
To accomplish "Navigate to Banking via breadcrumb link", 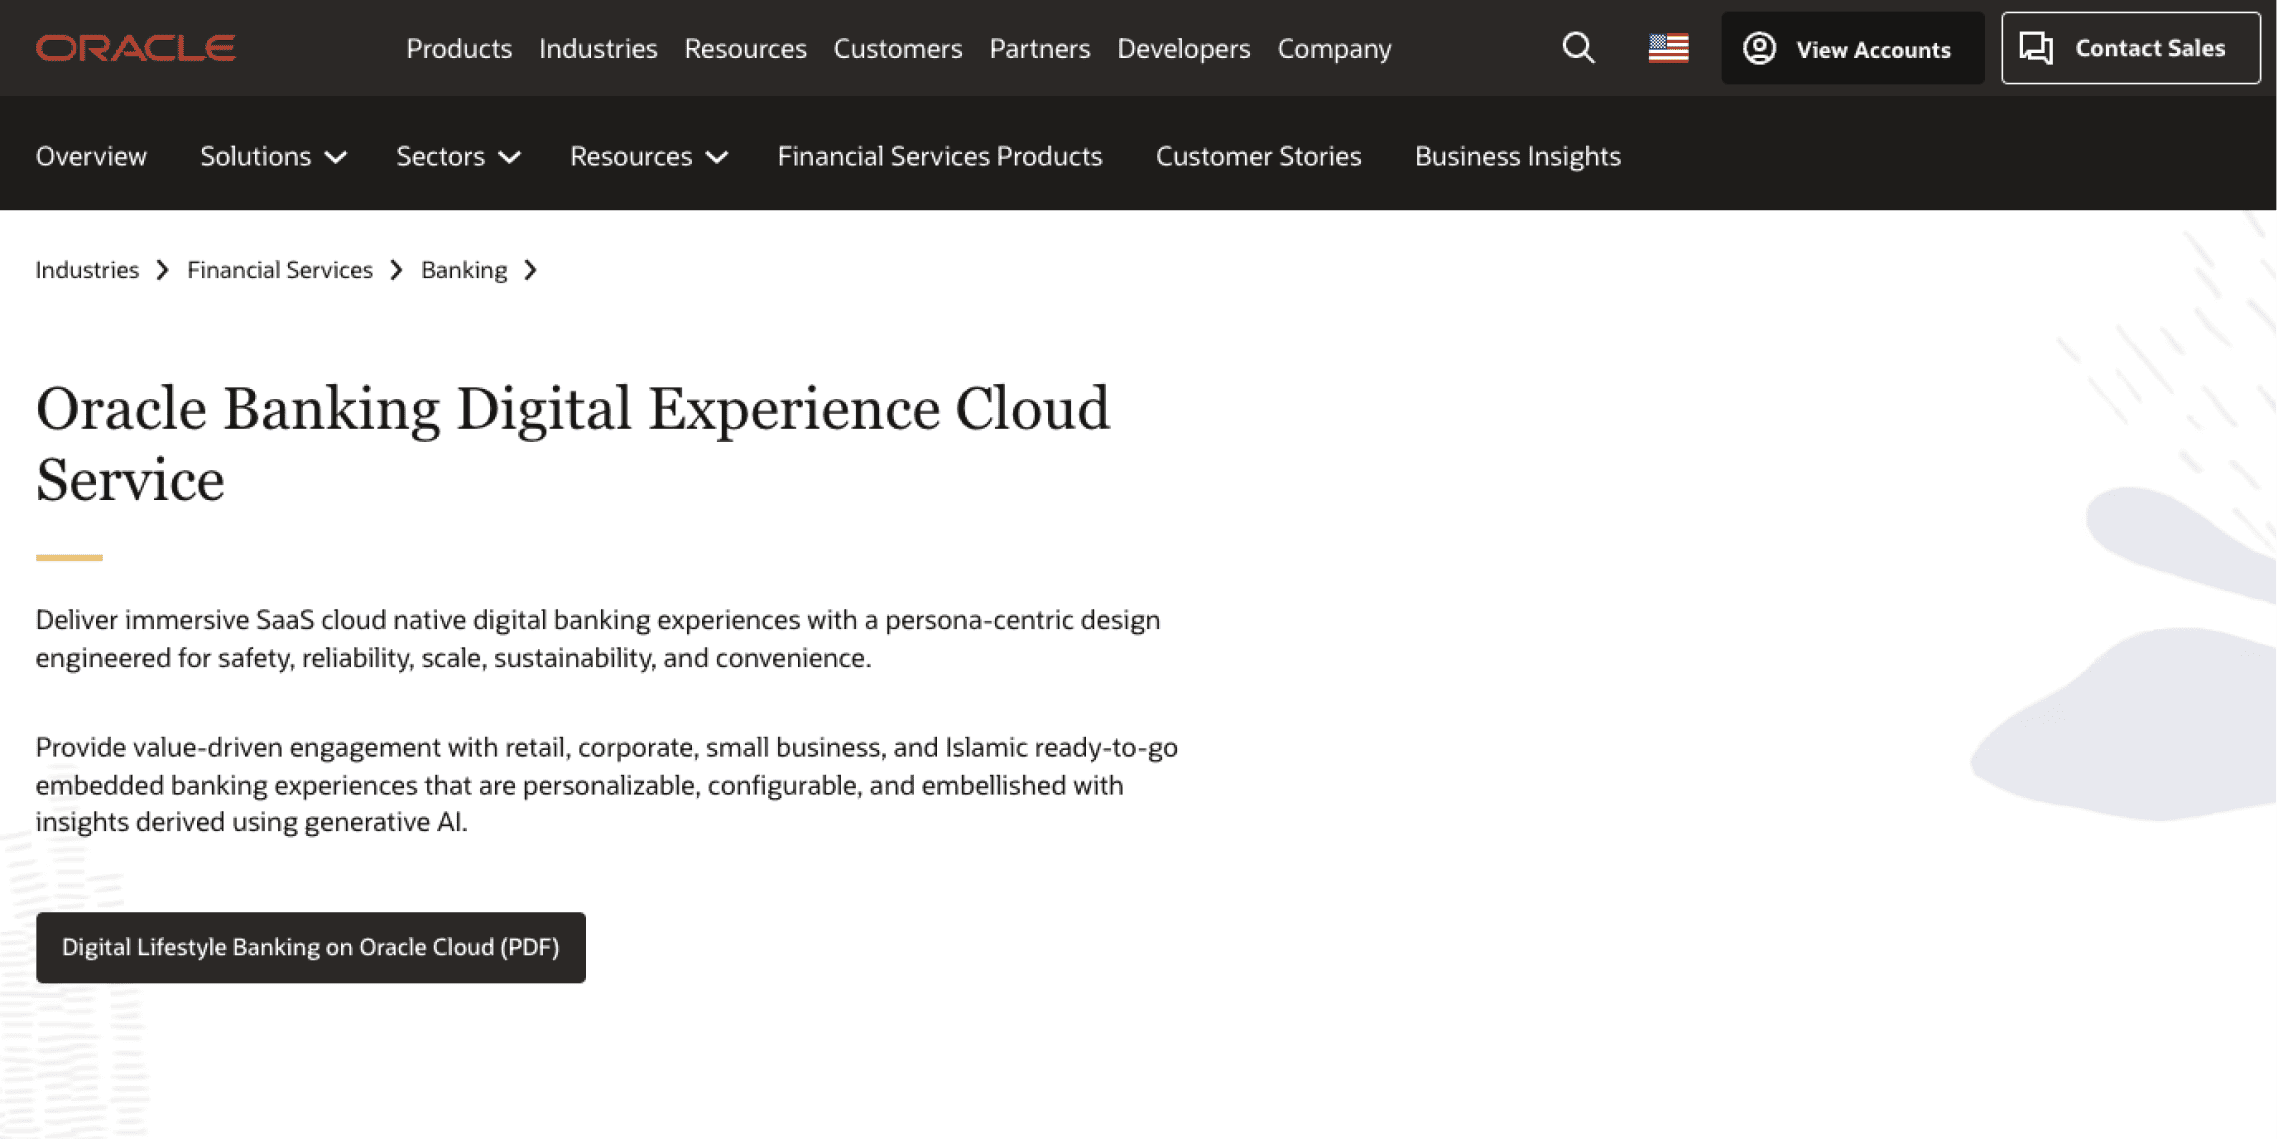I will 463,270.
